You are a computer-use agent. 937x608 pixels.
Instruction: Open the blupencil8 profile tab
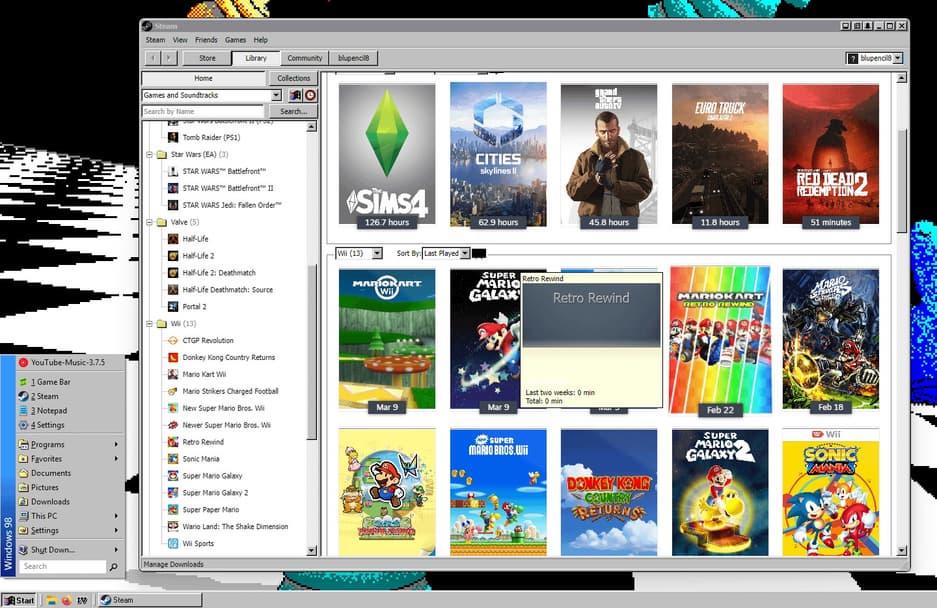click(354, 58)
